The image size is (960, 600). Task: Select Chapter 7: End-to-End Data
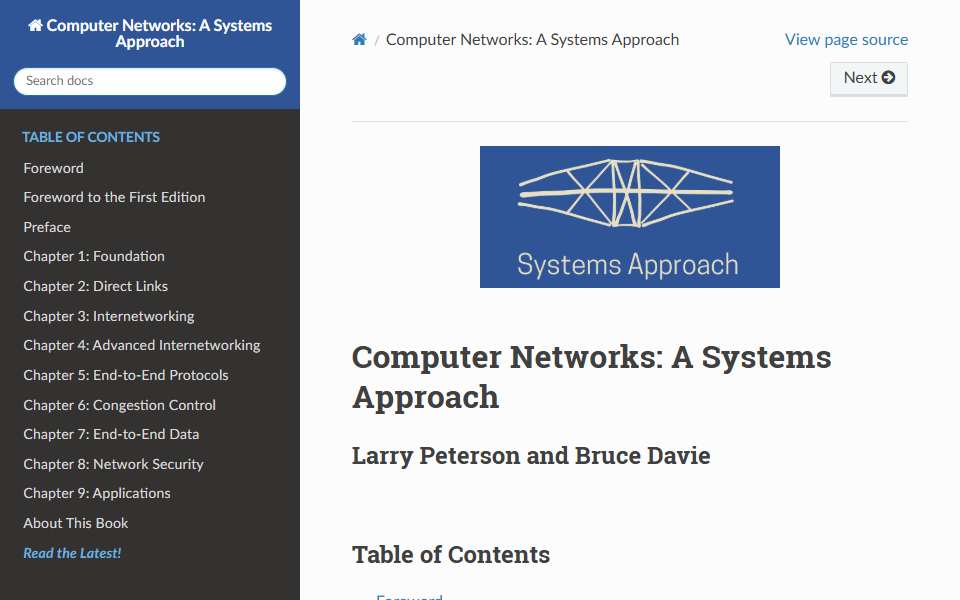click(x=111, y=434)
